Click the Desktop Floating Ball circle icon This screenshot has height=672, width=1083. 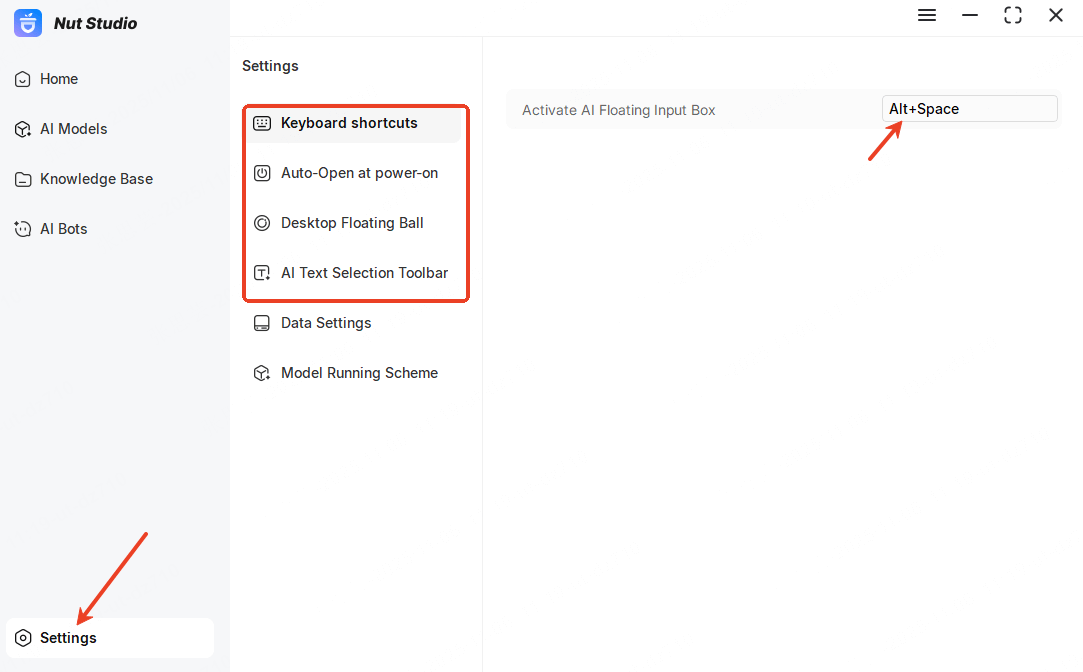click(x=261, y=222)
